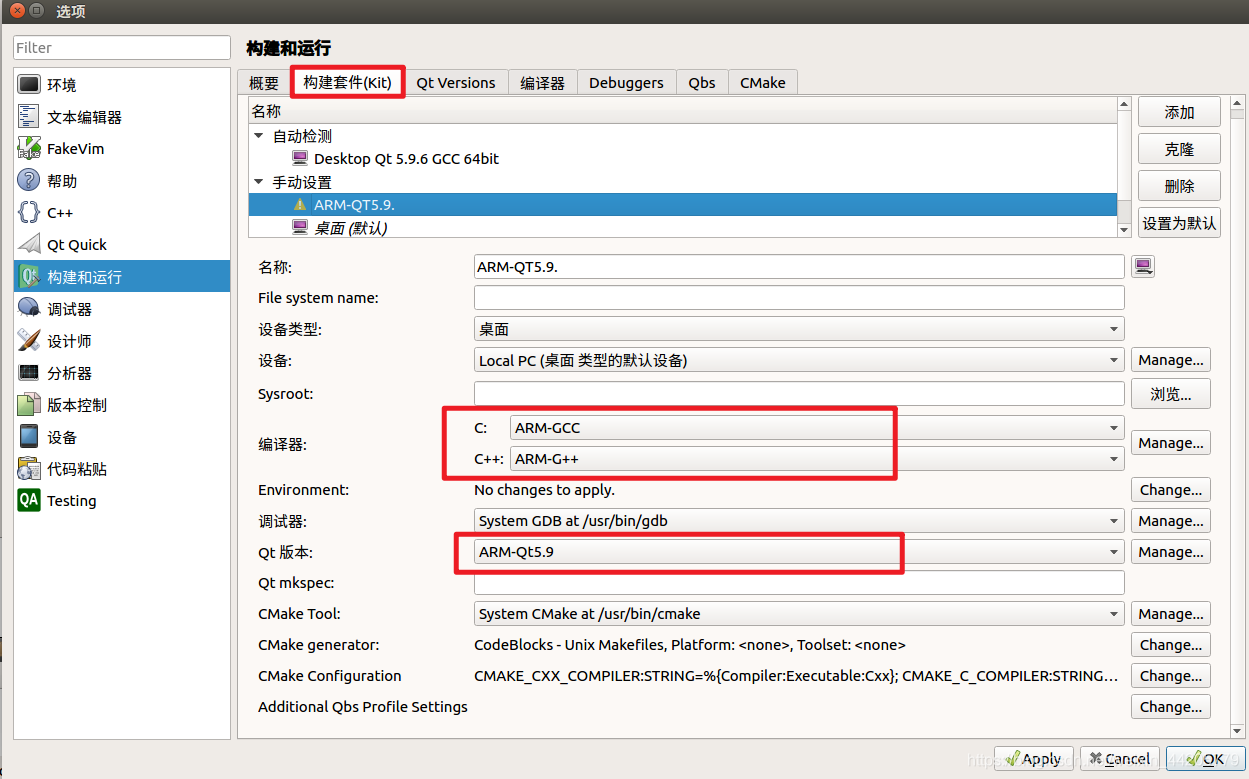Click the 克隆 button
This screenshot has height=779, width=1249.
(x=1180, y=149)
